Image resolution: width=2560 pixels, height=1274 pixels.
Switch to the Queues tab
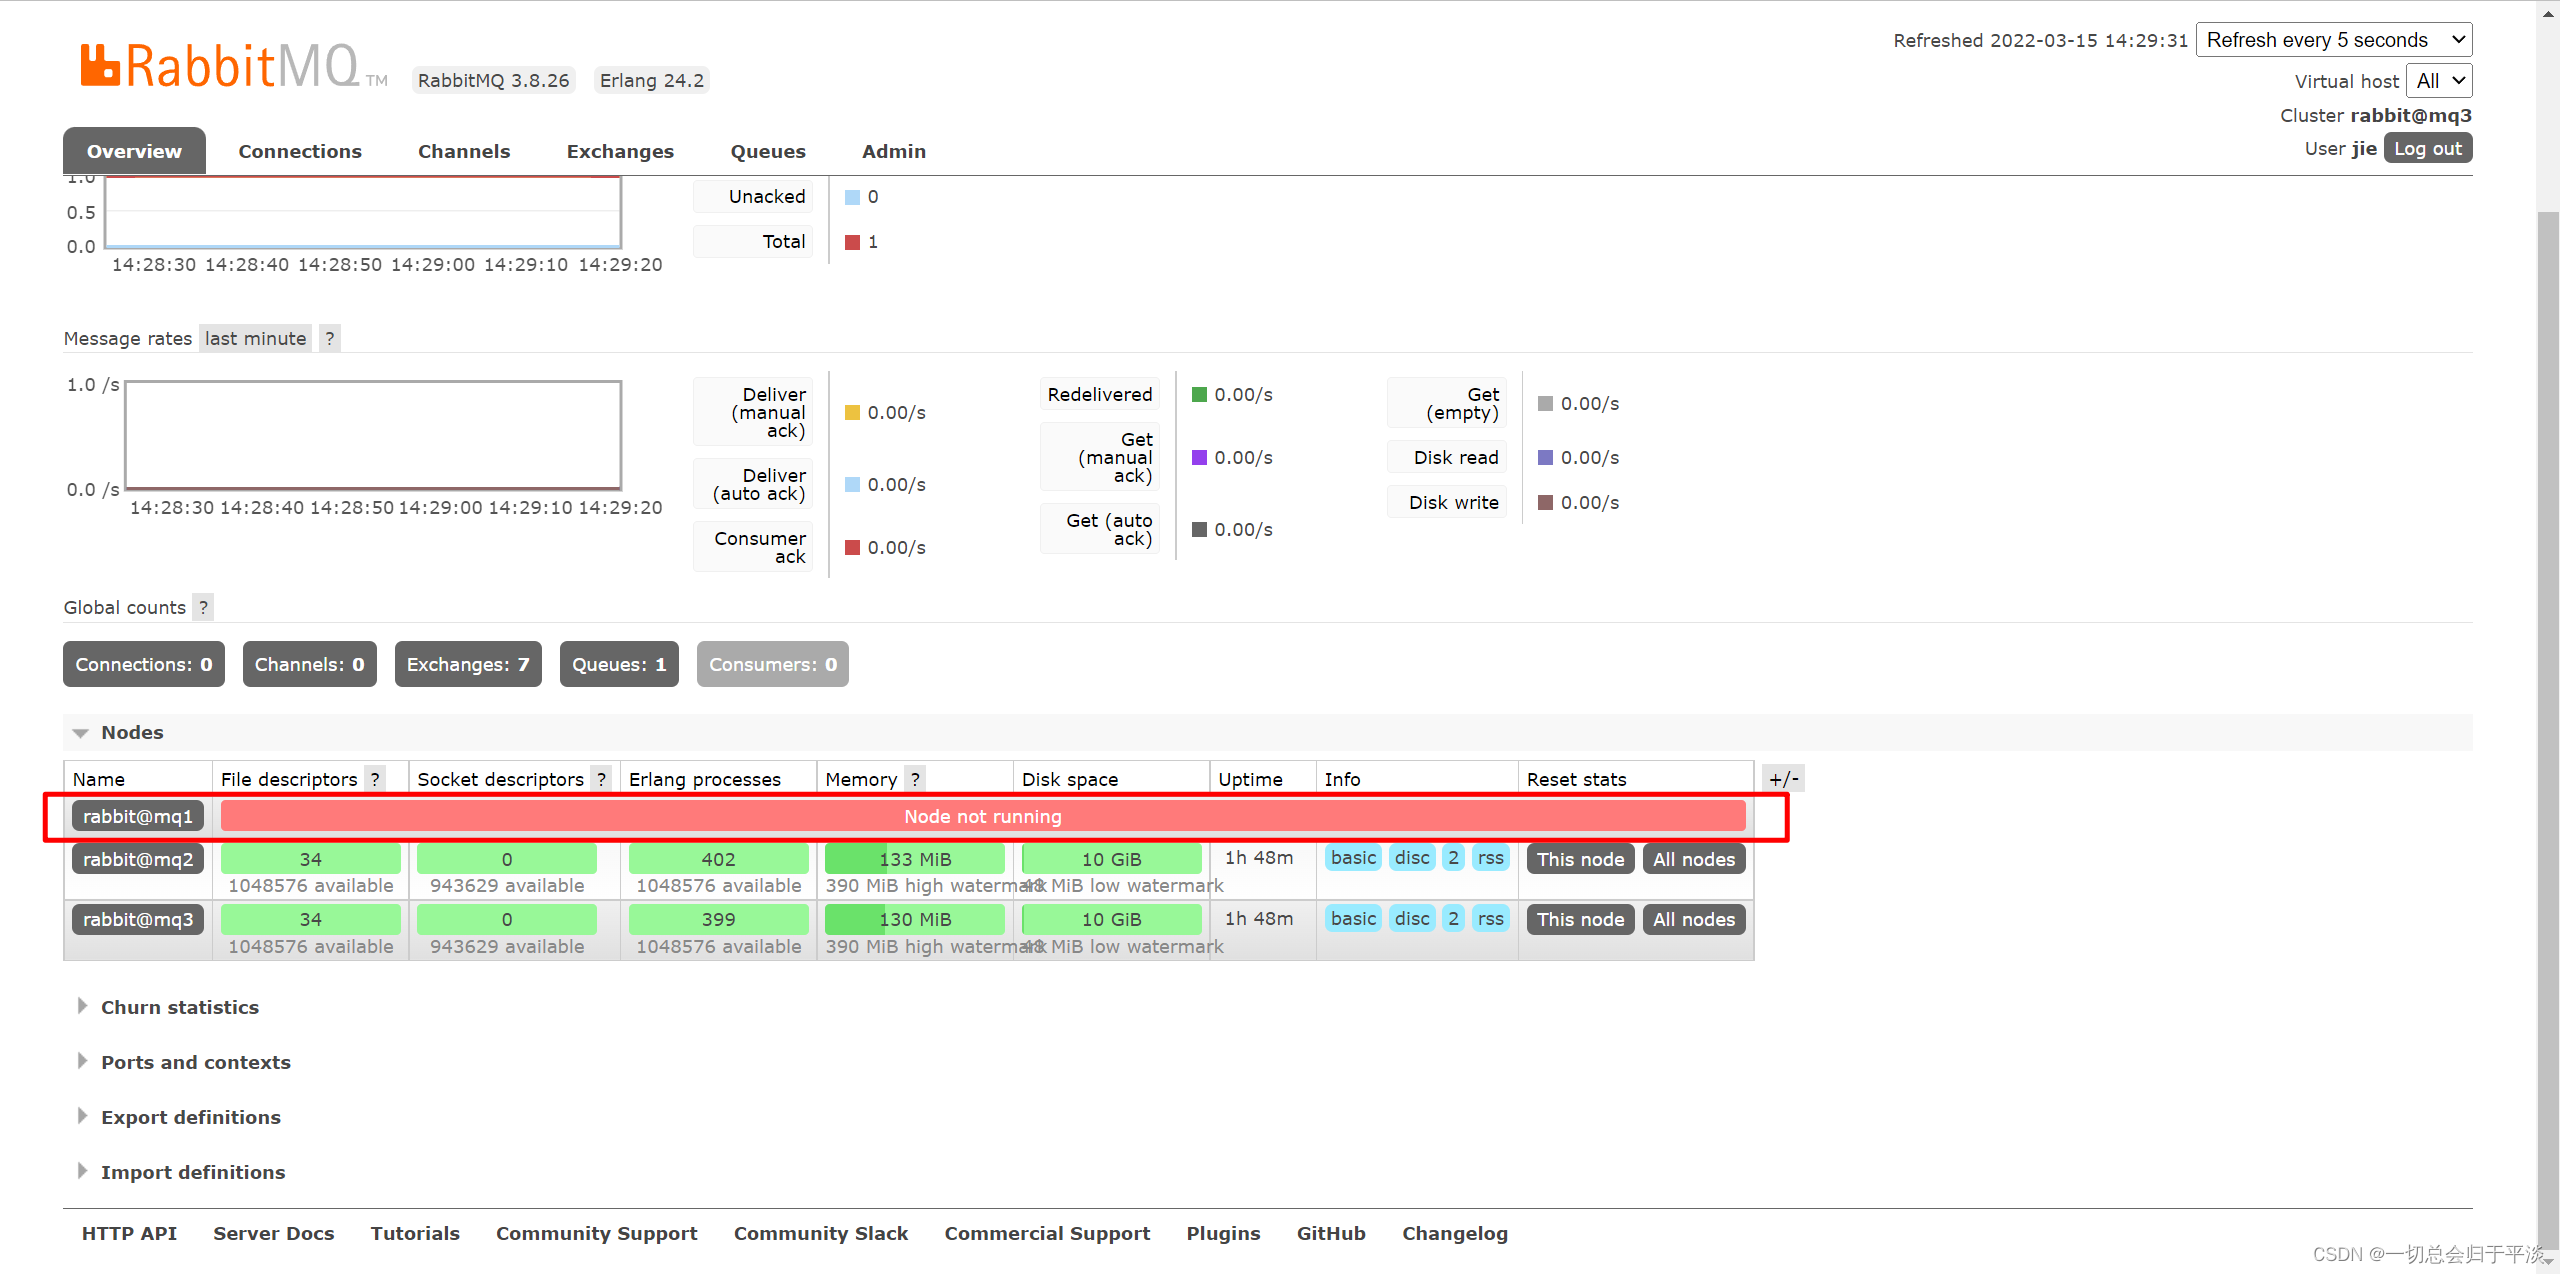[x=767, y=152]
